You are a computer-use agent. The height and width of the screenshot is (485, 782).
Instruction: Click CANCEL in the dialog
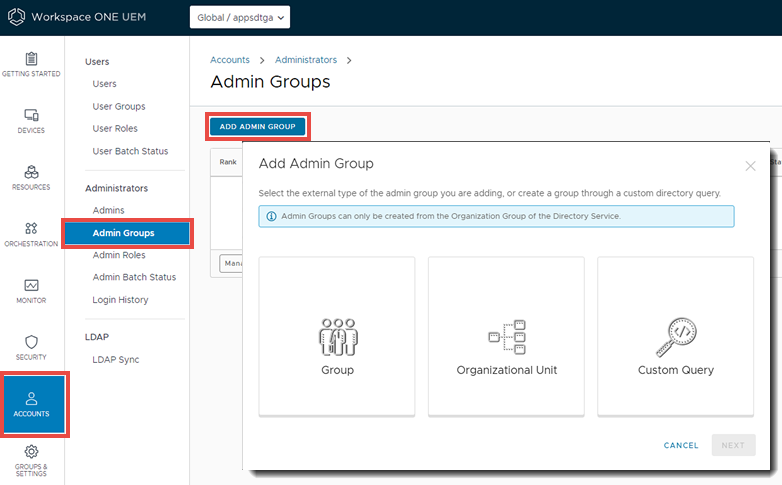(681, 445)
